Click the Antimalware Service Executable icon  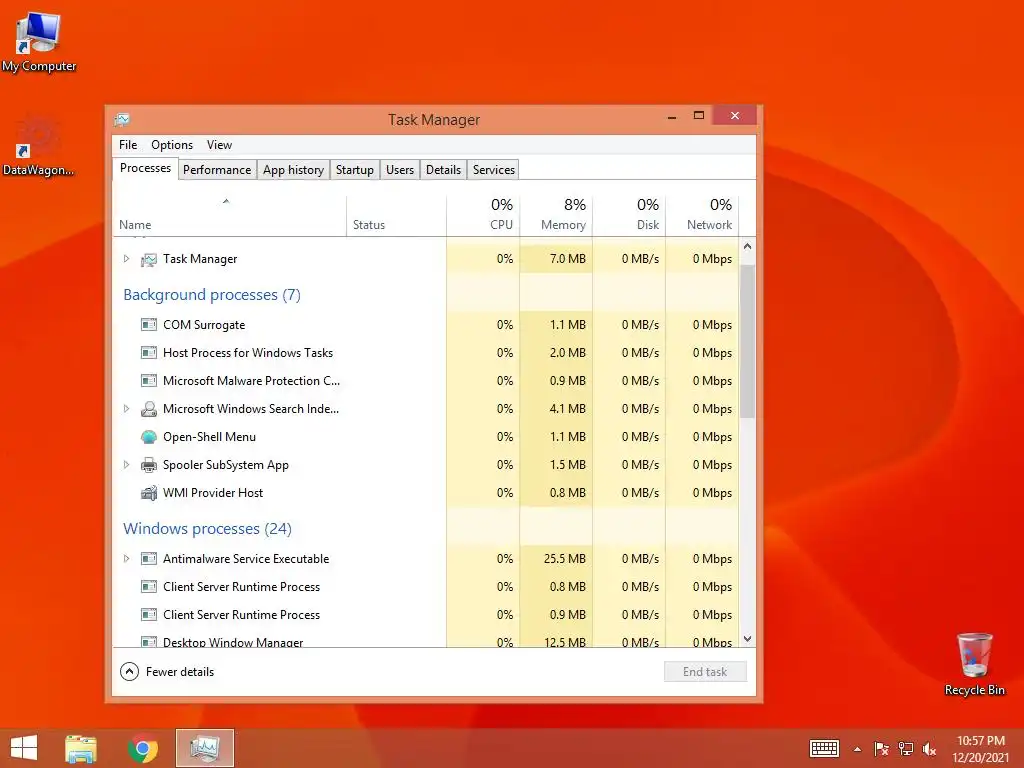(149, 559)
